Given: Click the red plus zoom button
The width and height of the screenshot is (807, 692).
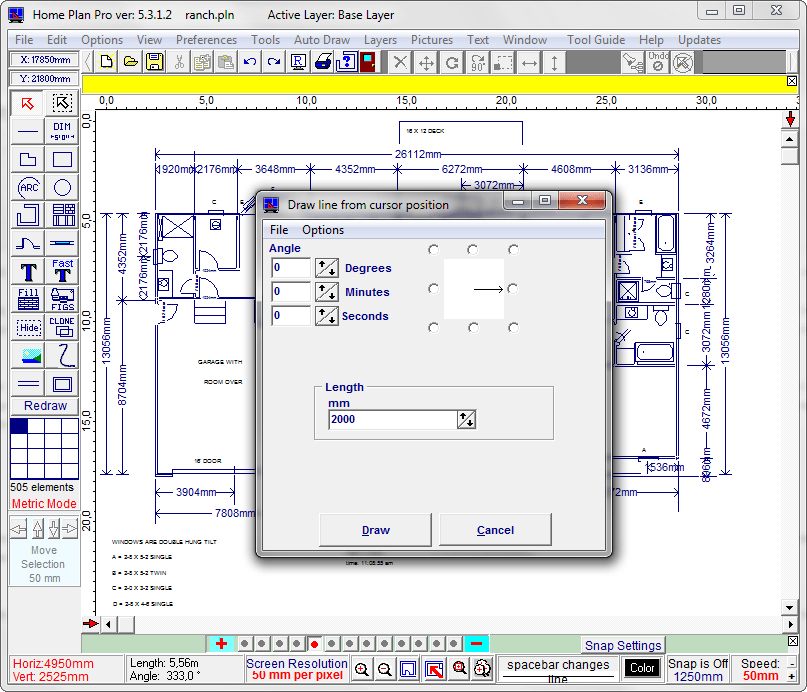Looking at the screenshot, I should 221,644.
